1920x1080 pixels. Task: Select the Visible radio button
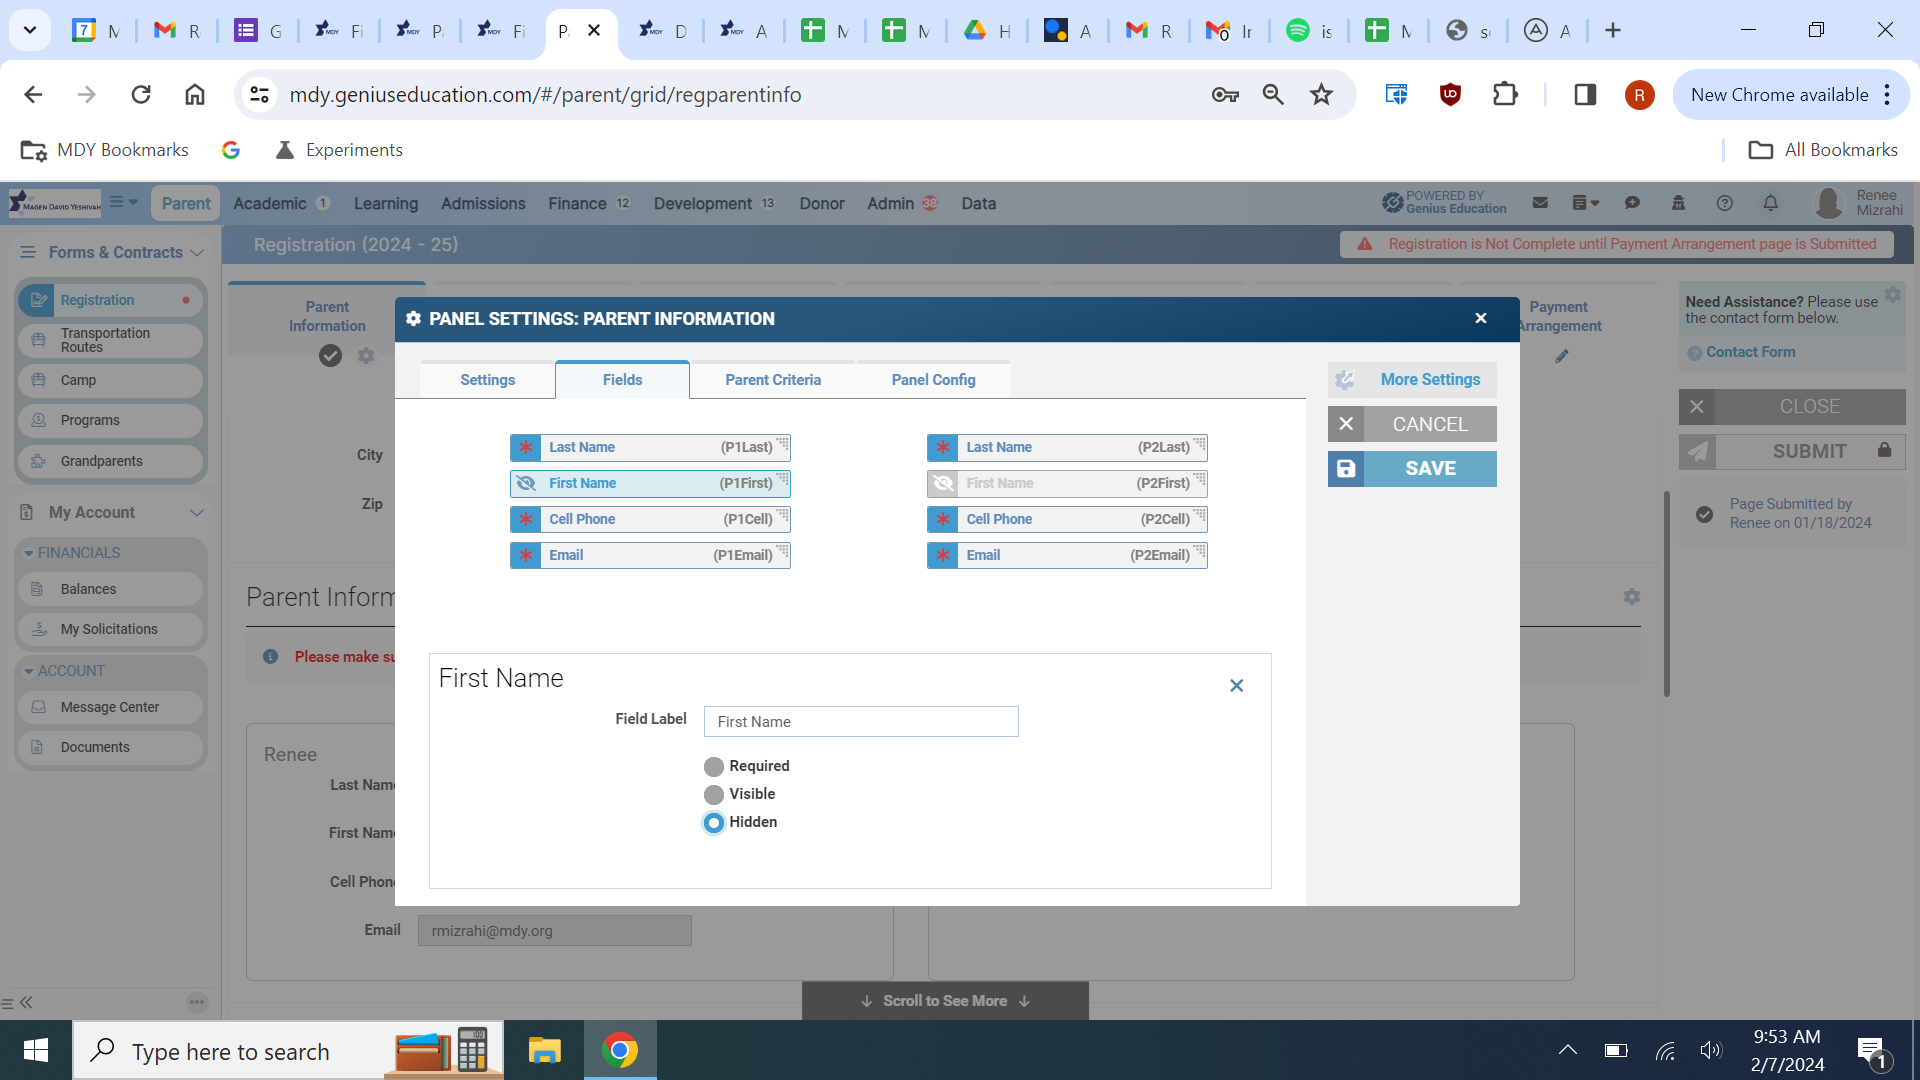click(x=713, y=795)
